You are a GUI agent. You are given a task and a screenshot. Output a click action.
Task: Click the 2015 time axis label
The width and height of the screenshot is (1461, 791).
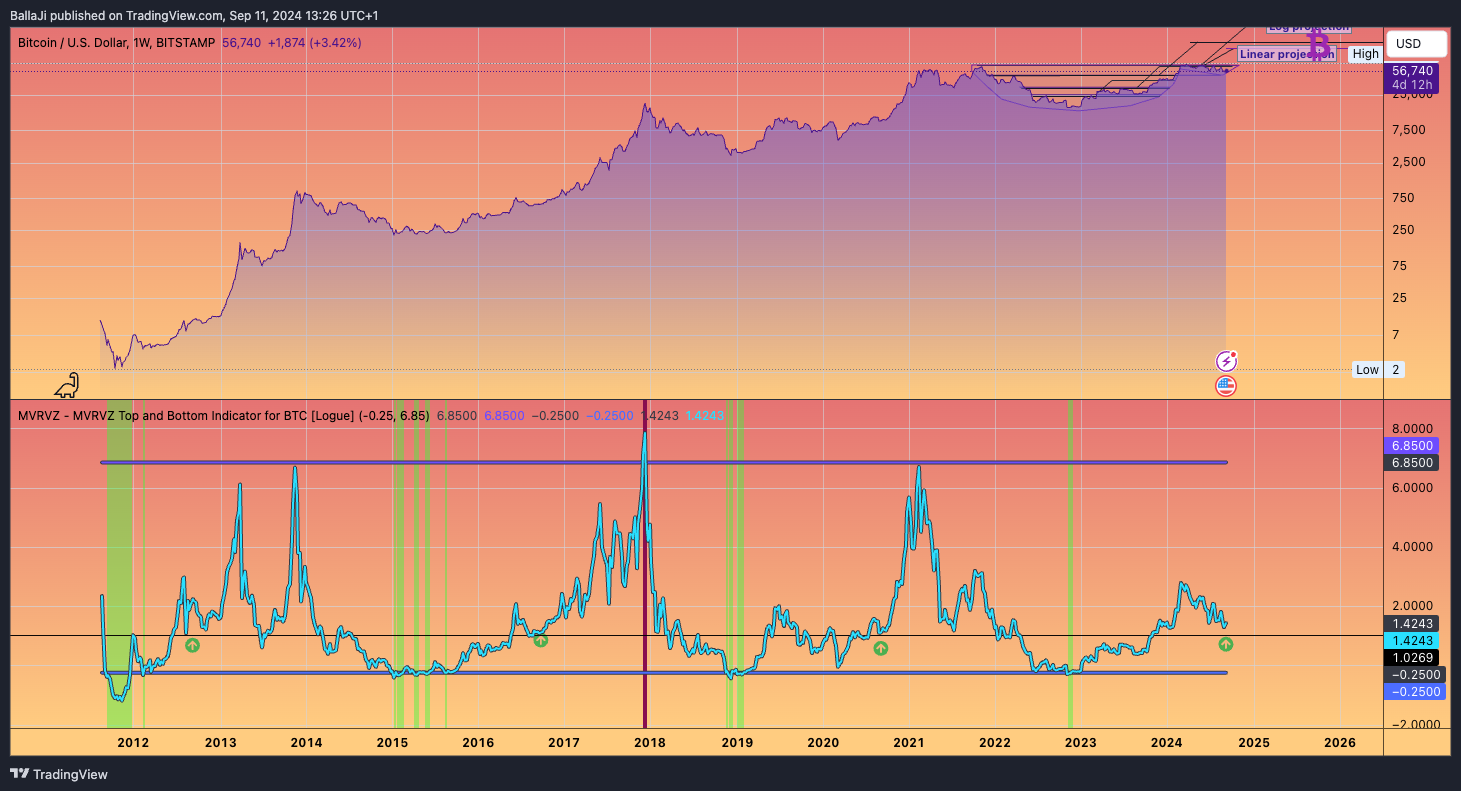pyautogui.click(x=392, y=743)
